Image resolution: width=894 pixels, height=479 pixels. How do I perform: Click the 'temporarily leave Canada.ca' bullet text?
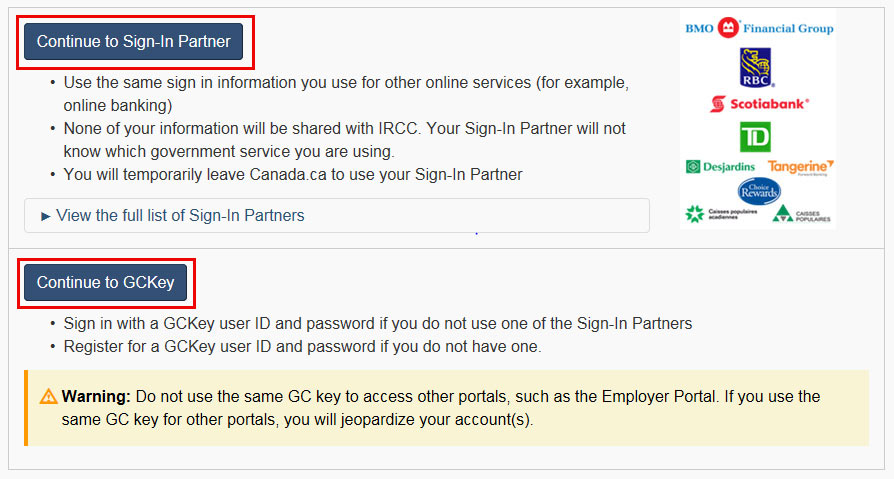point(293,174)
